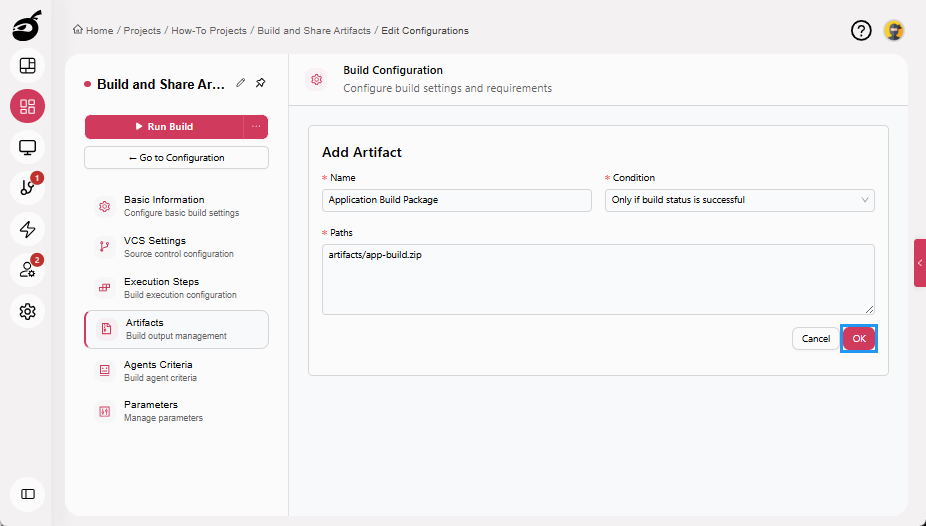Open the Execution Steps section
926x526 pixels.
pyautogui.click(x=176, y=288)
